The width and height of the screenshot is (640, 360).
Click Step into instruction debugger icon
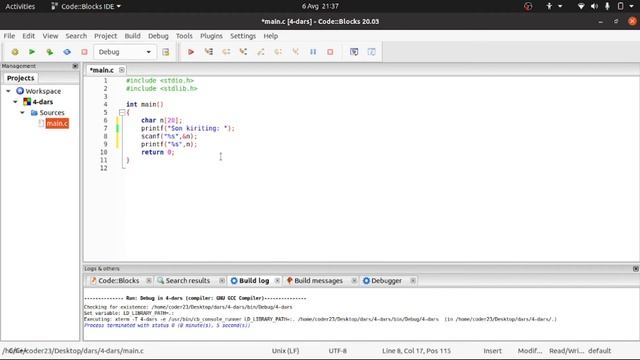[x=296, y=52]
